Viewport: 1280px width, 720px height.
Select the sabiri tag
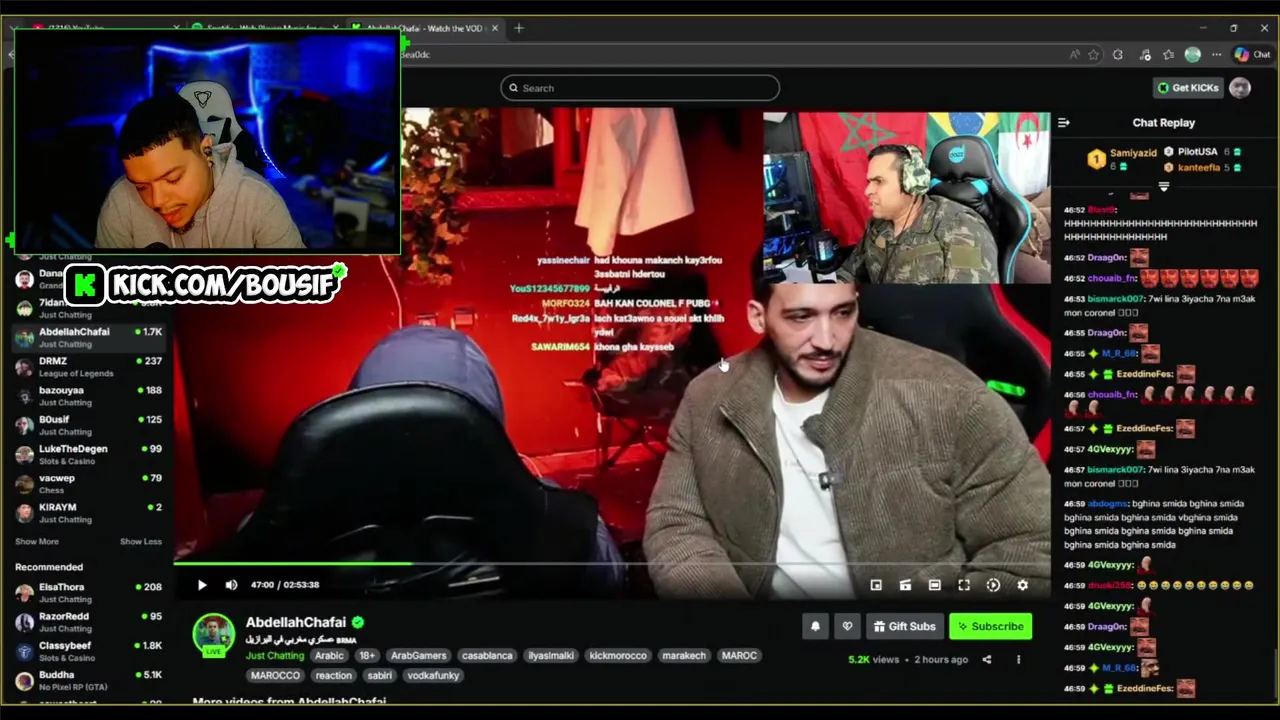[x=379, y=676]
